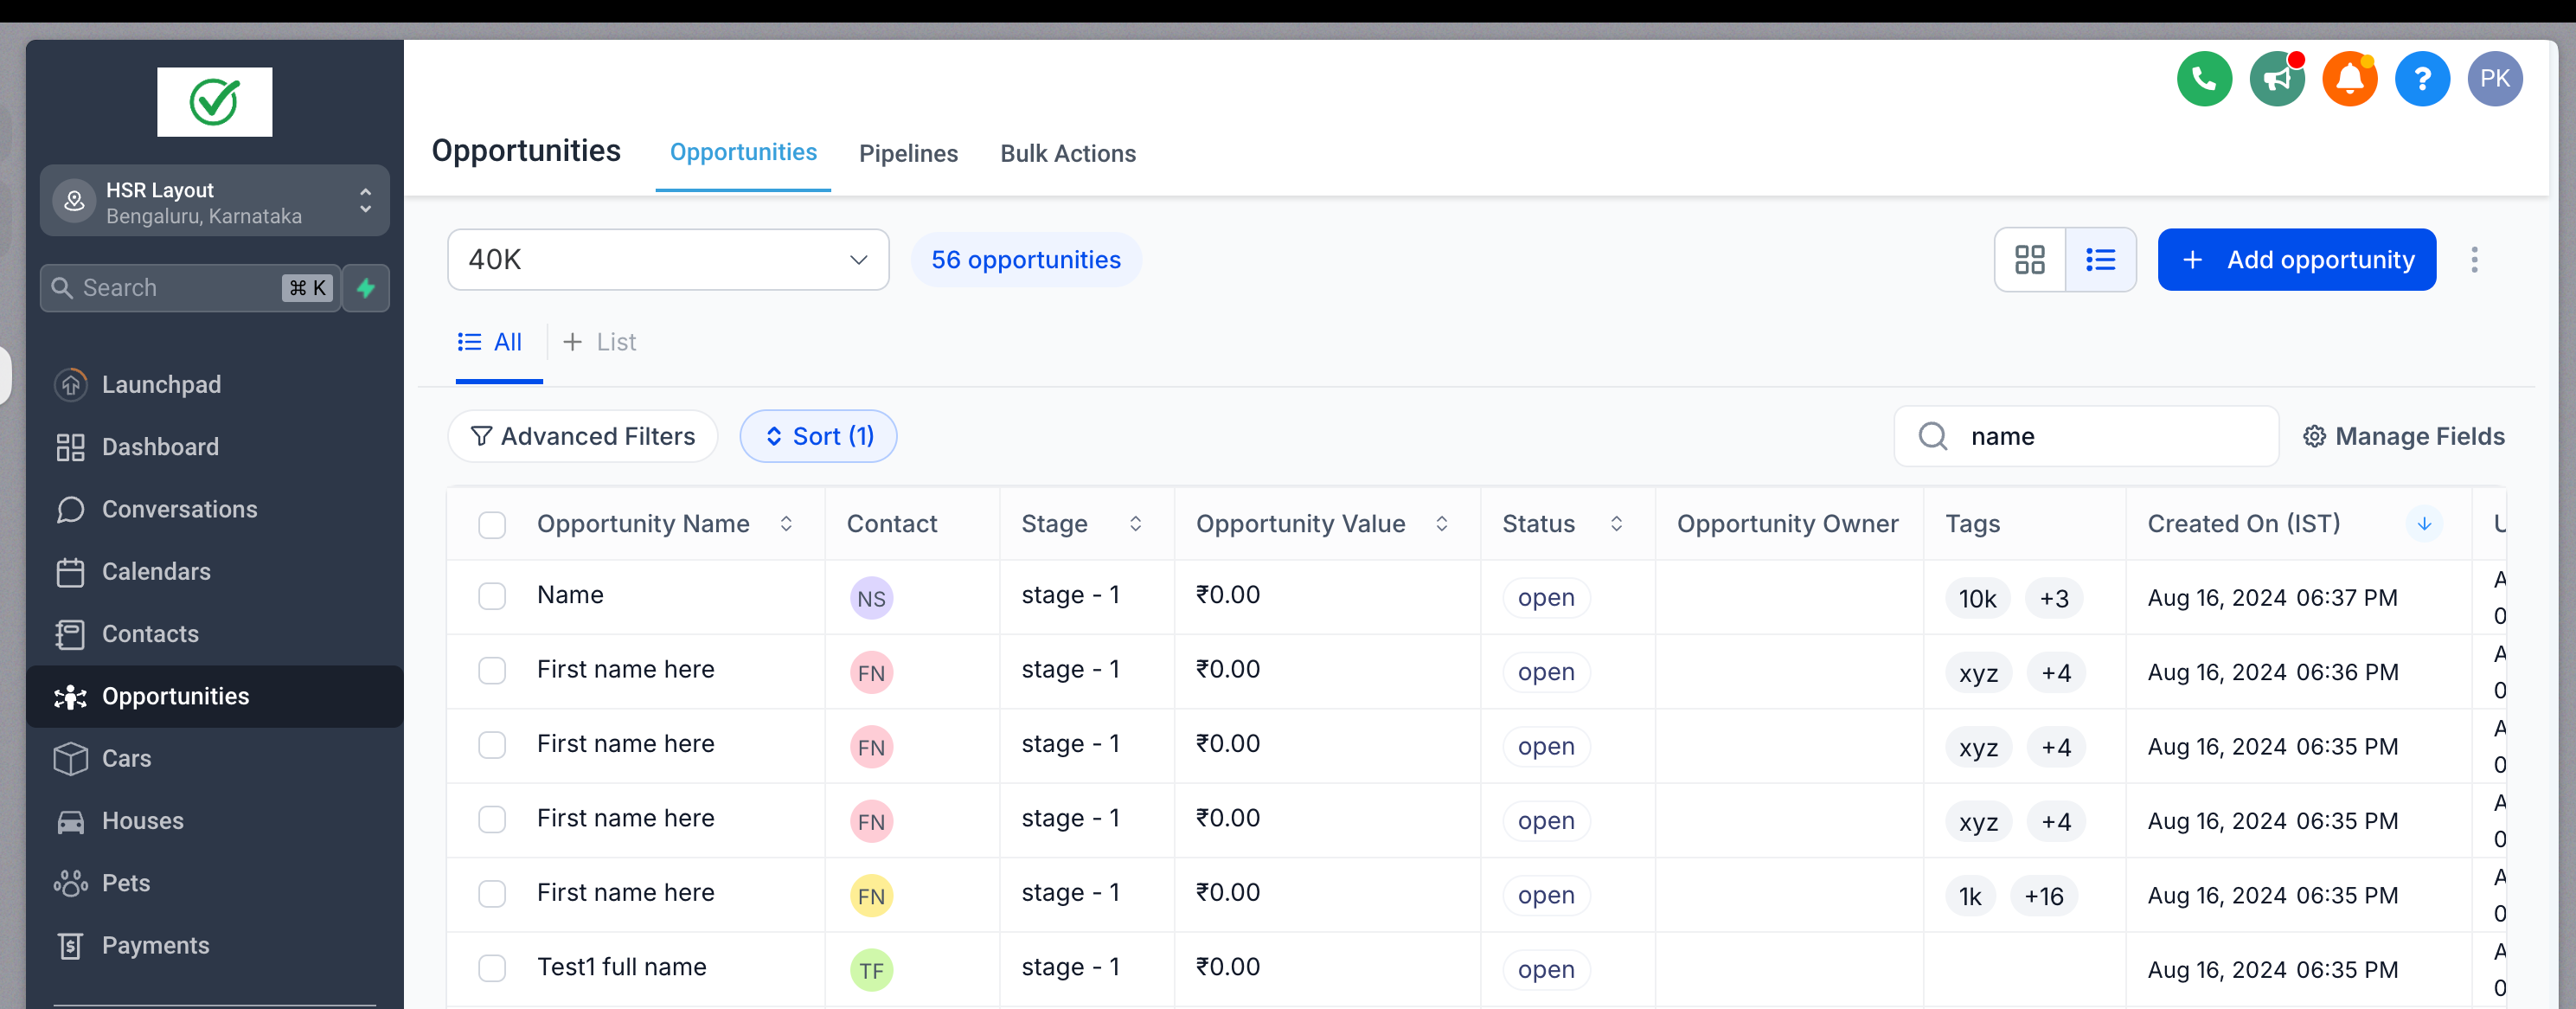Image resolution: width=2576 pixels, height=1009 pixels.
Task: Click the Add opportunity button
Action: [2296, 260]
